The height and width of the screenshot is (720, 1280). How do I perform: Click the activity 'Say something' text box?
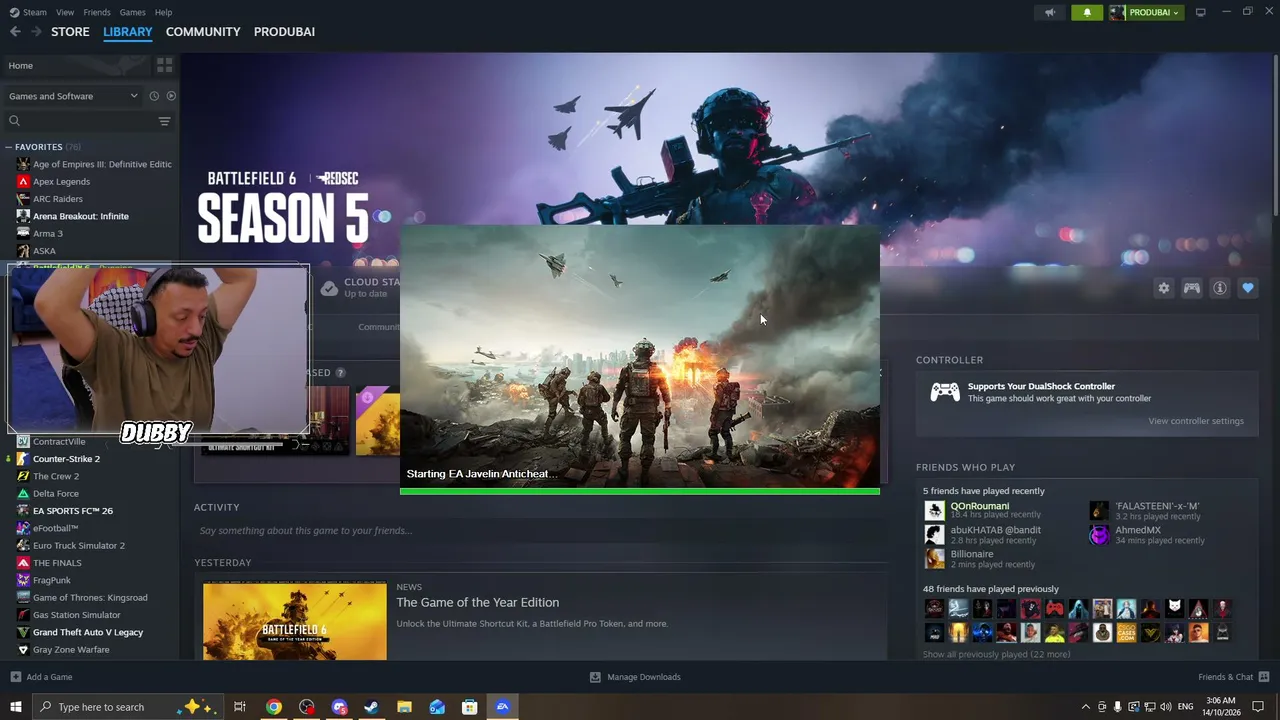click(x=540, y=531)
